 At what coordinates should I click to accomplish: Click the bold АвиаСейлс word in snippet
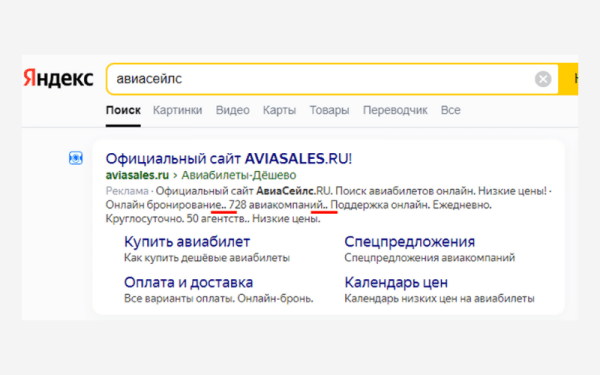pos(285,191)
